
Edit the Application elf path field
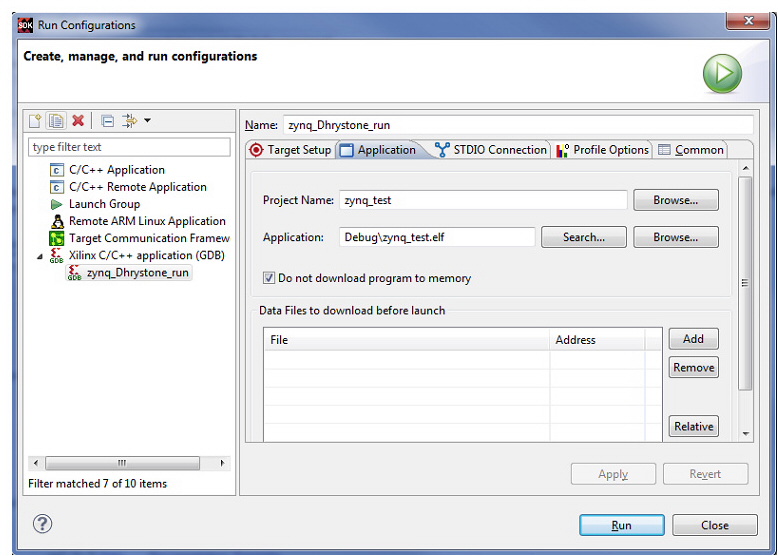coord(437,237)
